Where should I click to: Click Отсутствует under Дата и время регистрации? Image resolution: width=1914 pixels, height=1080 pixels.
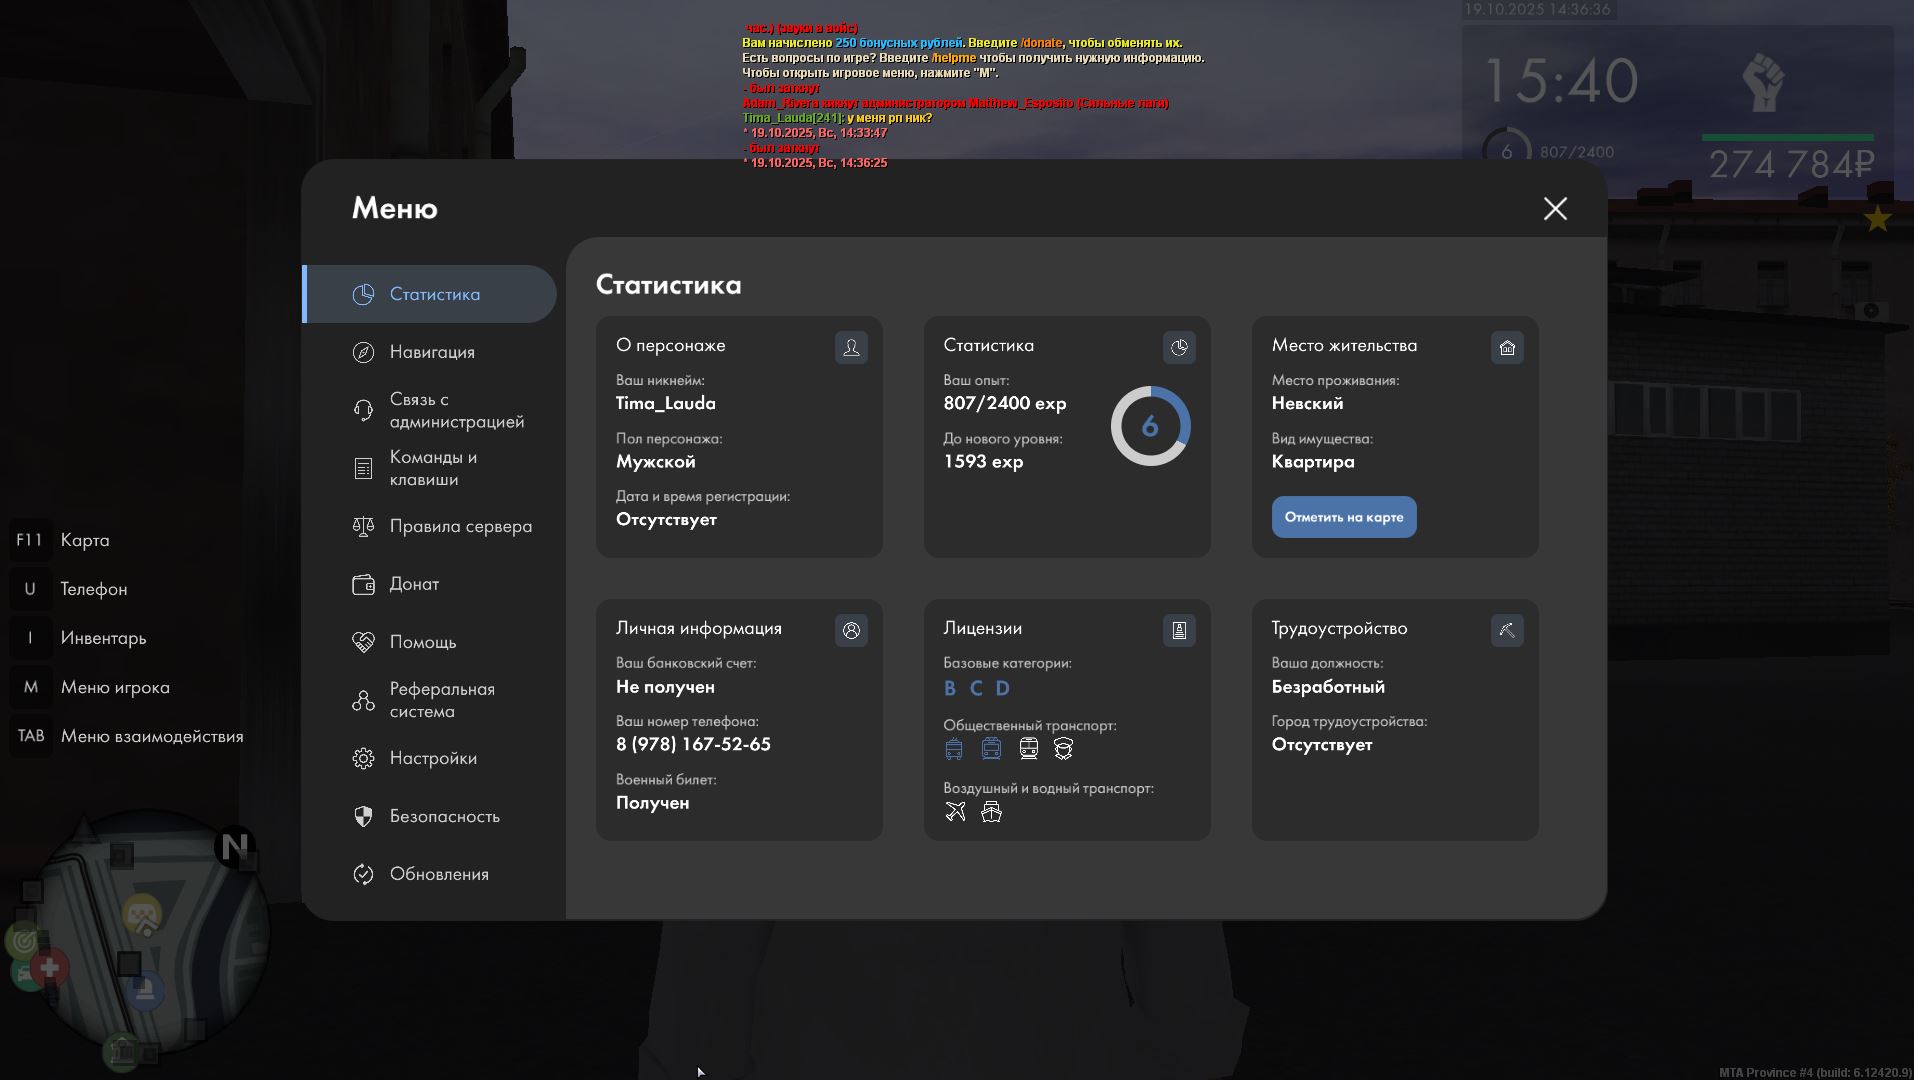coord(667,519)
